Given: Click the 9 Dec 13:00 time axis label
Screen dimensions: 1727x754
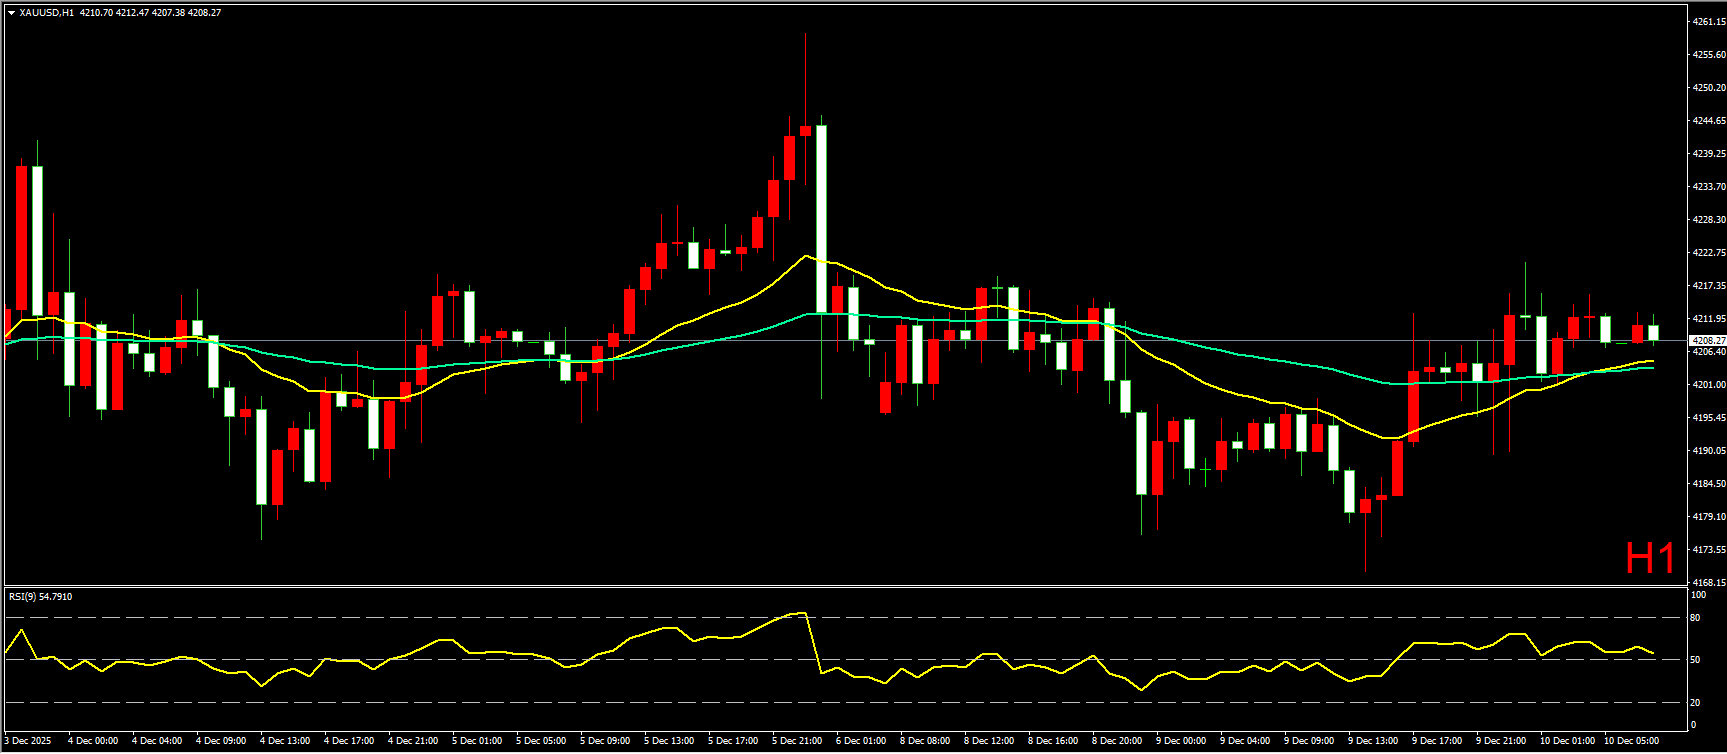Looking at the screenshot, I should 1373,741.
